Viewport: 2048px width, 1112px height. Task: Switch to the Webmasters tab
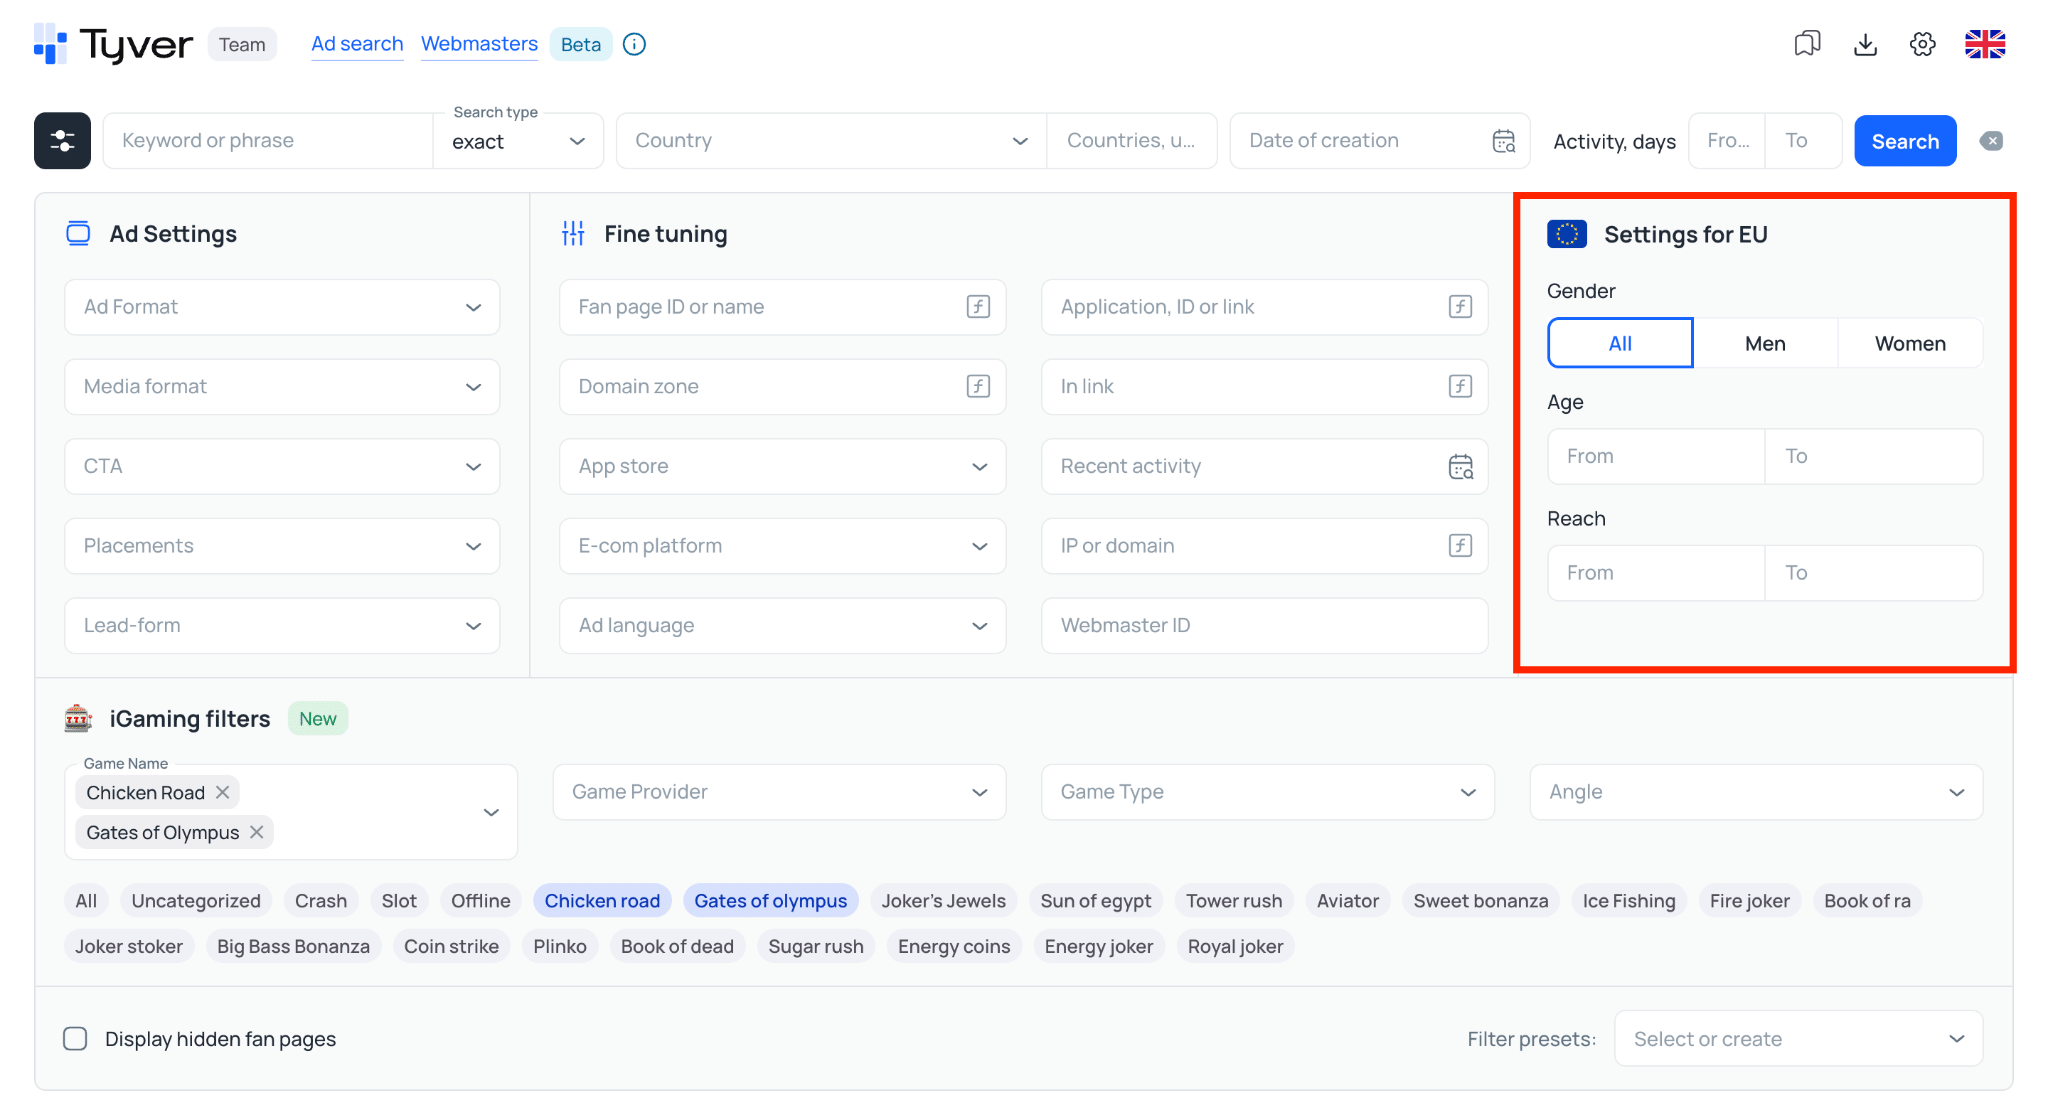pos(479,44)
